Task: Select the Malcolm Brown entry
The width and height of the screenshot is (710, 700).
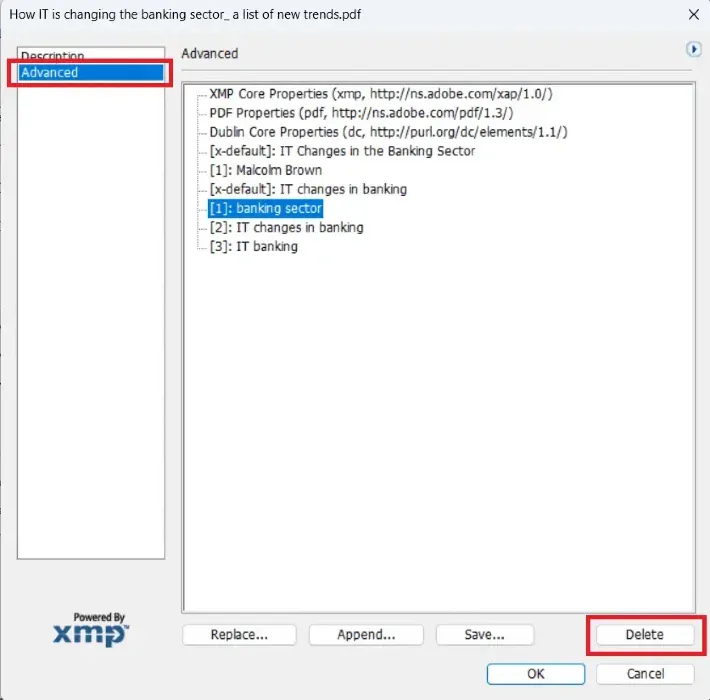Action: 265,170
